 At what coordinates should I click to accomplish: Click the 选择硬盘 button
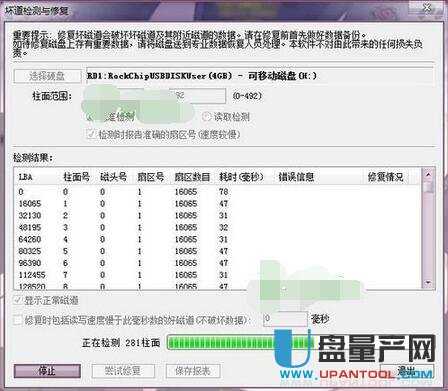[x=47, y=76]
